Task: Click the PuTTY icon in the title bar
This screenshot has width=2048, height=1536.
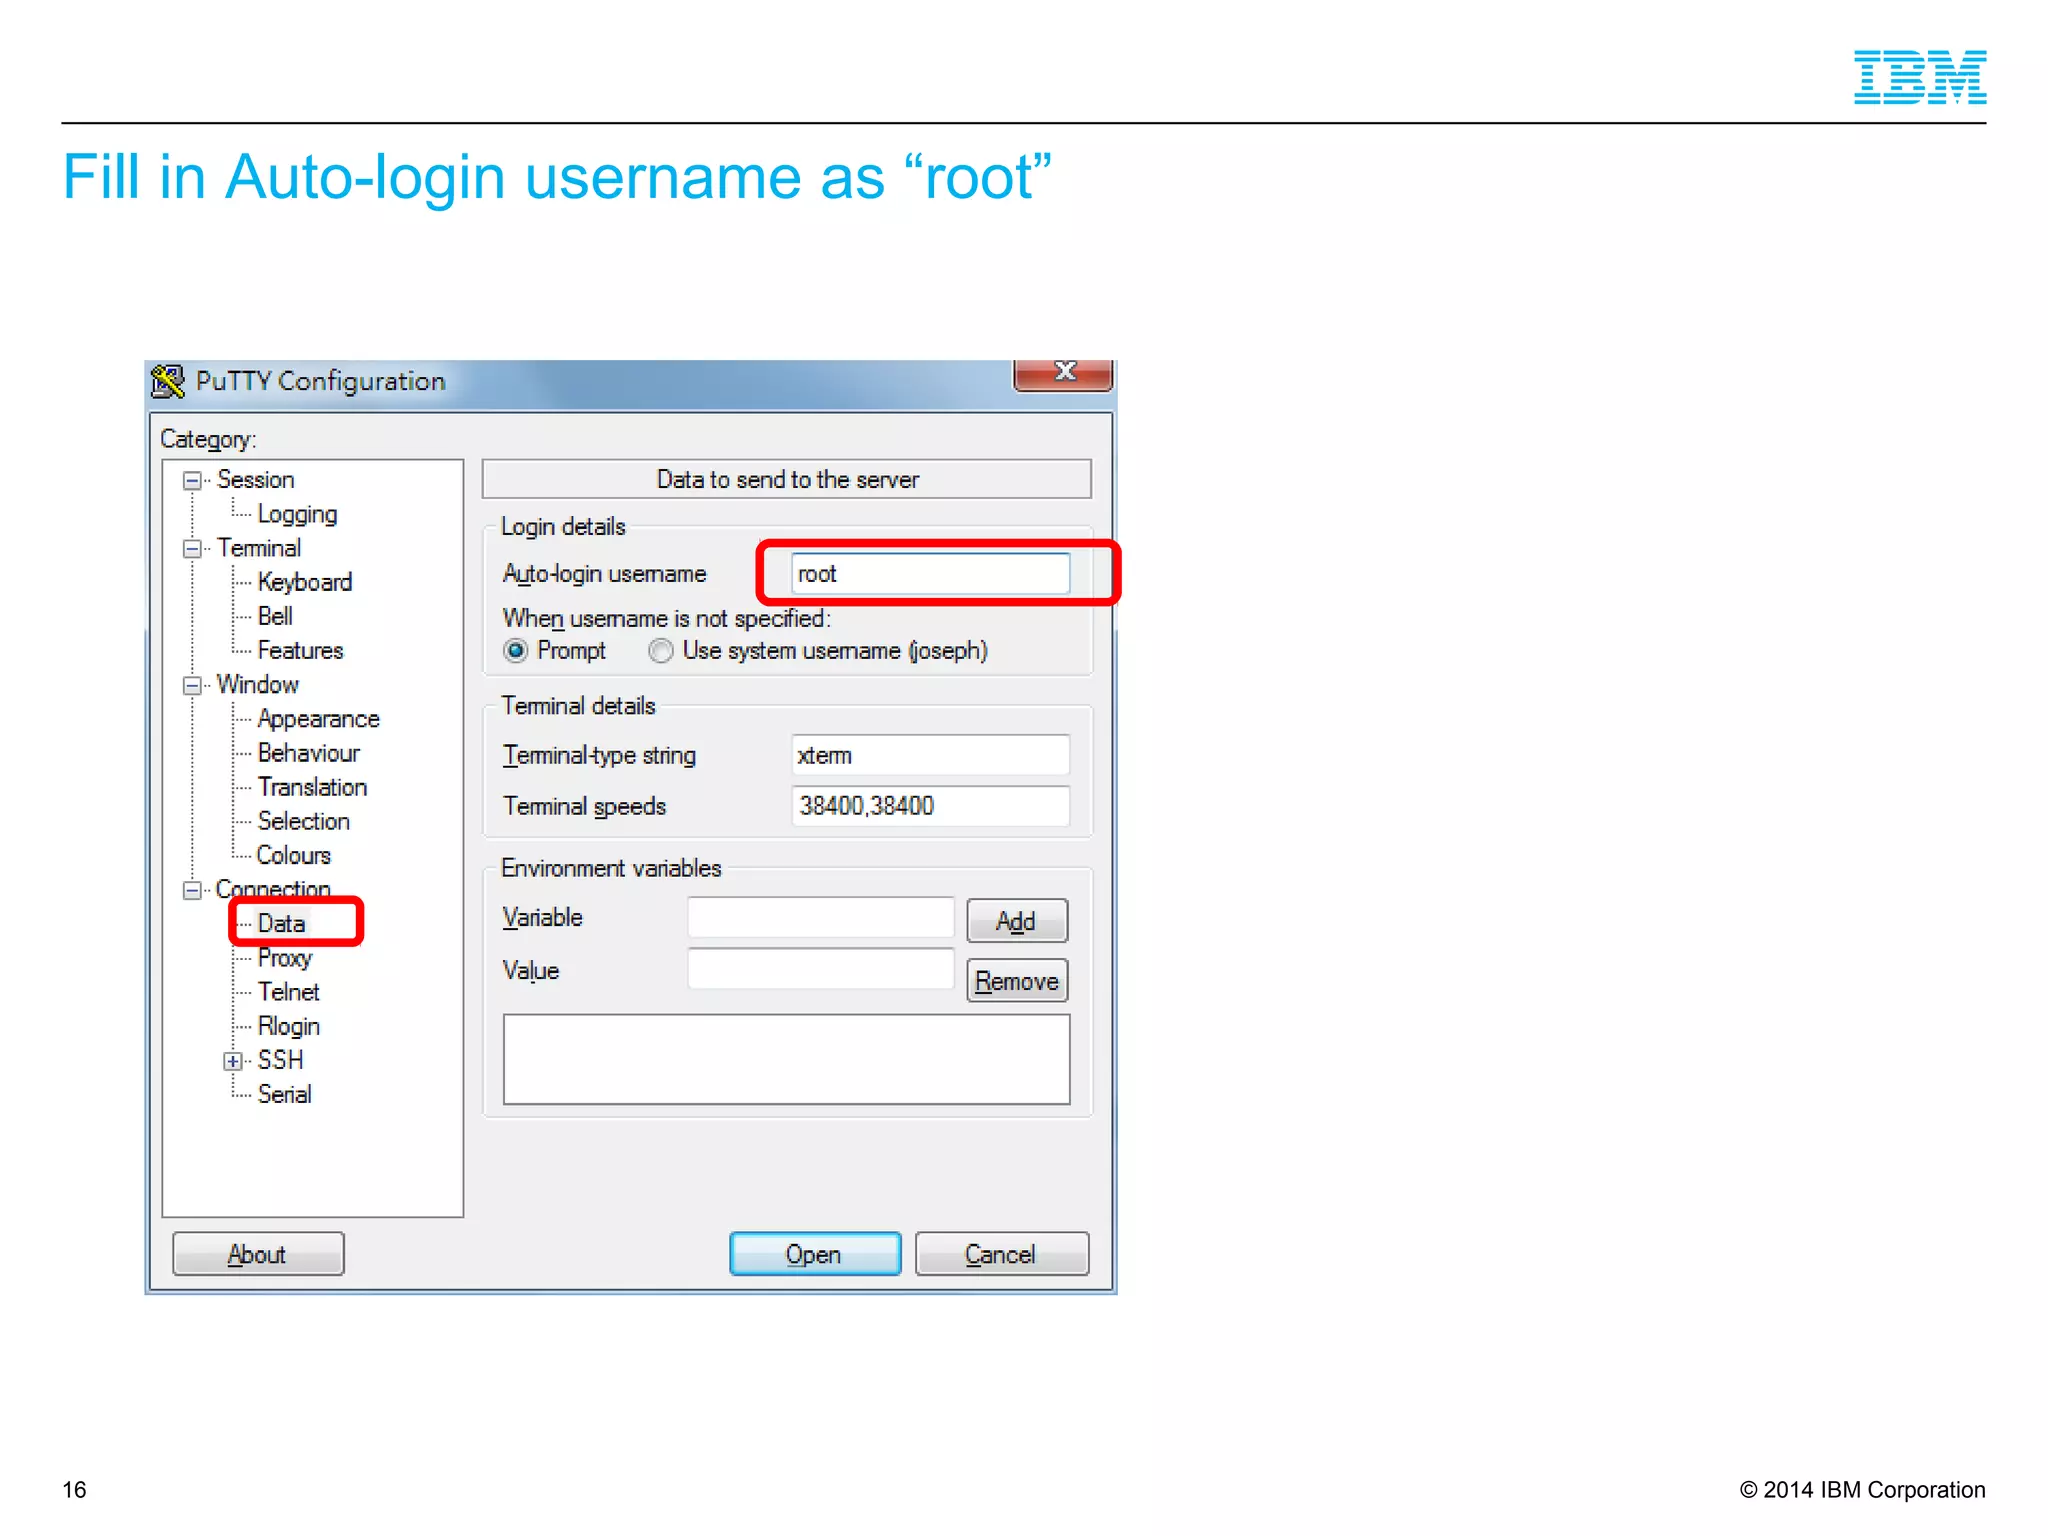Action: pos(168,381)
